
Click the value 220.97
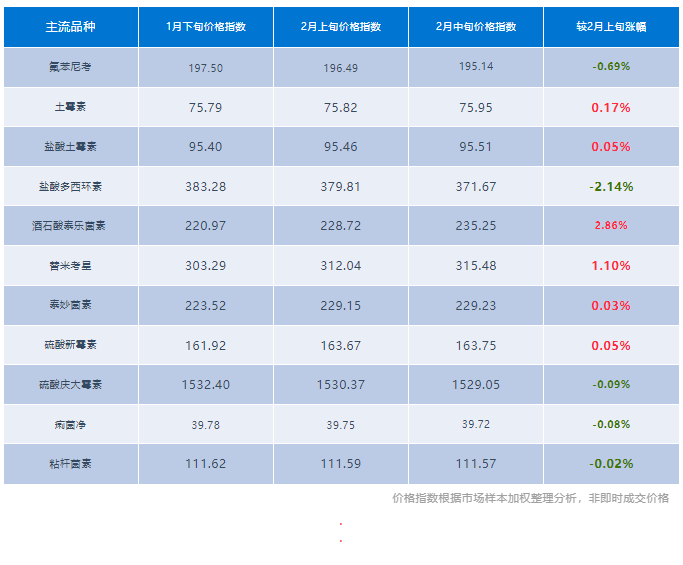[x=206, y=226]
